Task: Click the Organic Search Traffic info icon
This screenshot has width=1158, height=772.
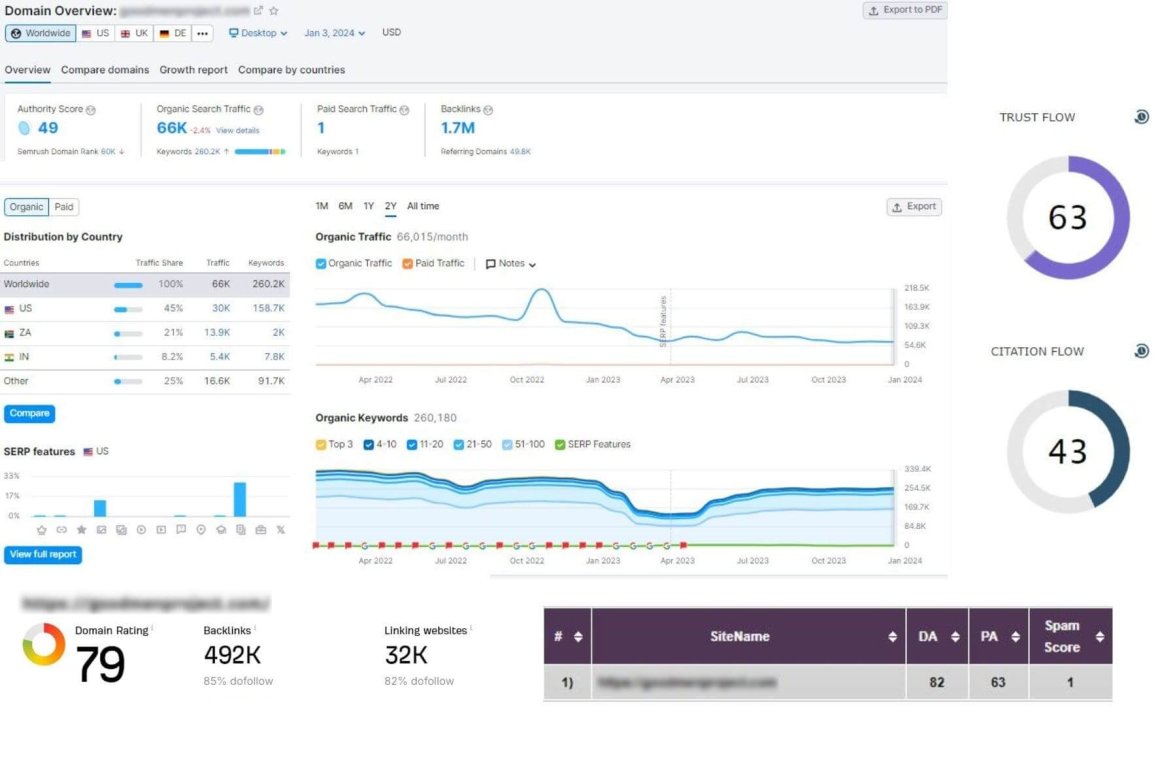Action: tap(258, 110)
